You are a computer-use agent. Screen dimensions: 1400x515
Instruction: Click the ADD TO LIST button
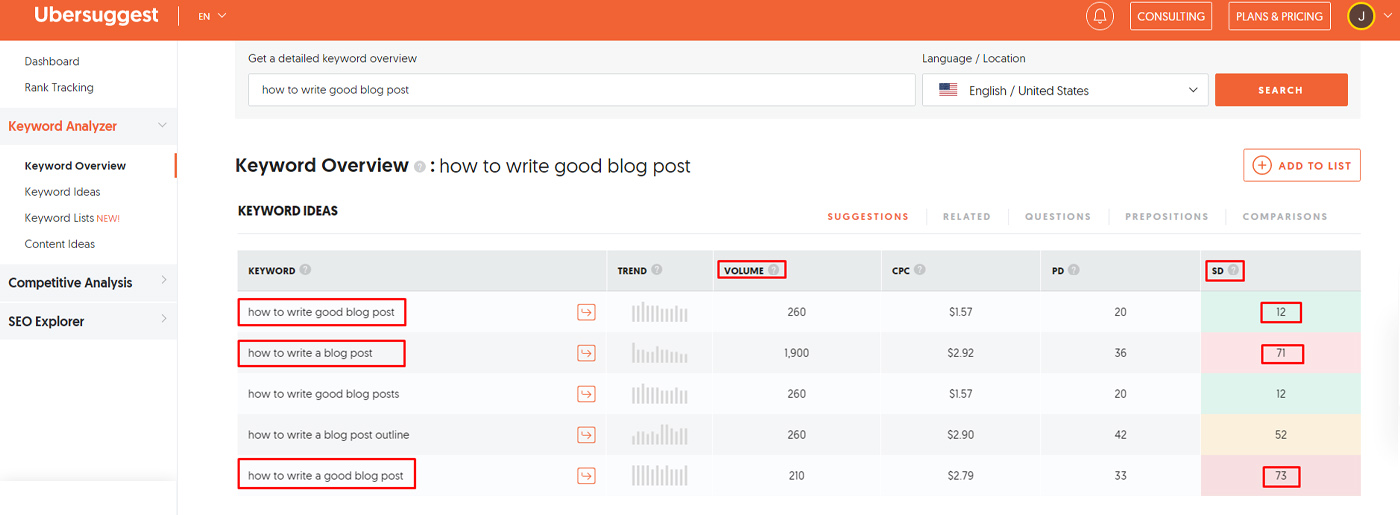click(1301, 166)
